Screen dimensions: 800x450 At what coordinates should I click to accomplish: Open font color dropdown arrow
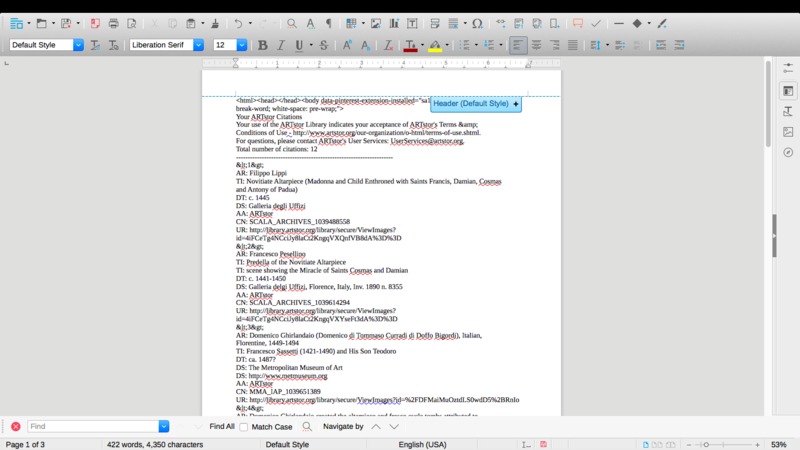422,45
